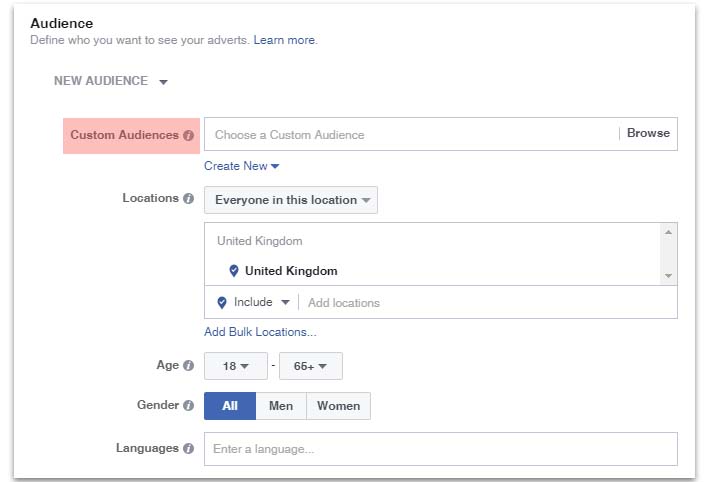Open the minimum age 18 dropdown
709x482 pixels.
tap(236, 366)
